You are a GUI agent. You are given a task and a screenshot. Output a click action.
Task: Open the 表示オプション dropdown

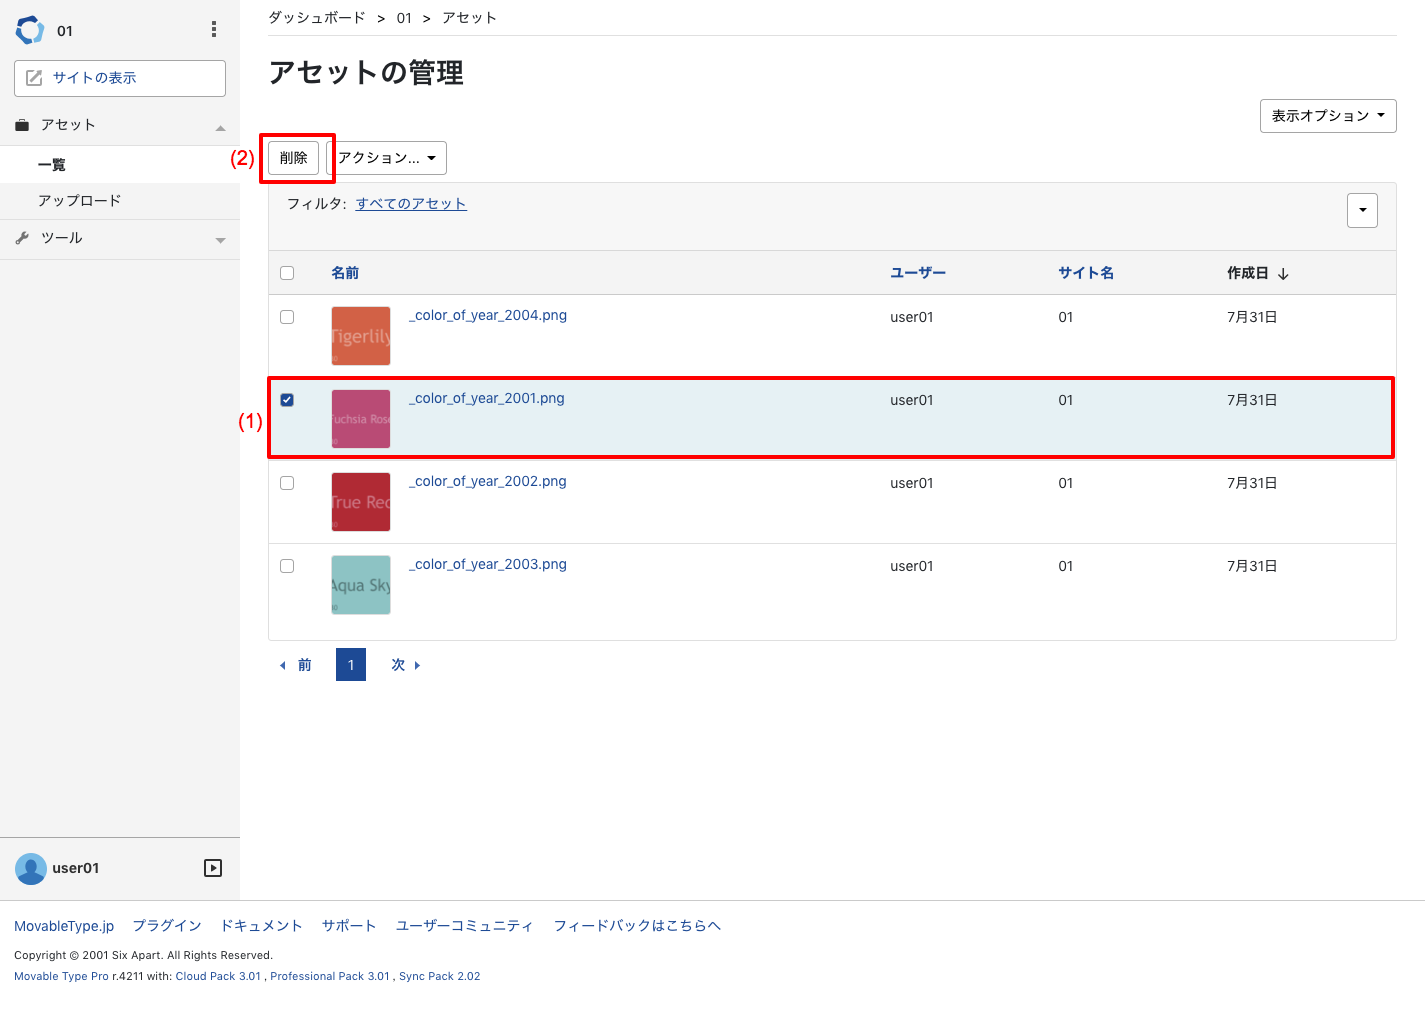[x=1328, y=116]
